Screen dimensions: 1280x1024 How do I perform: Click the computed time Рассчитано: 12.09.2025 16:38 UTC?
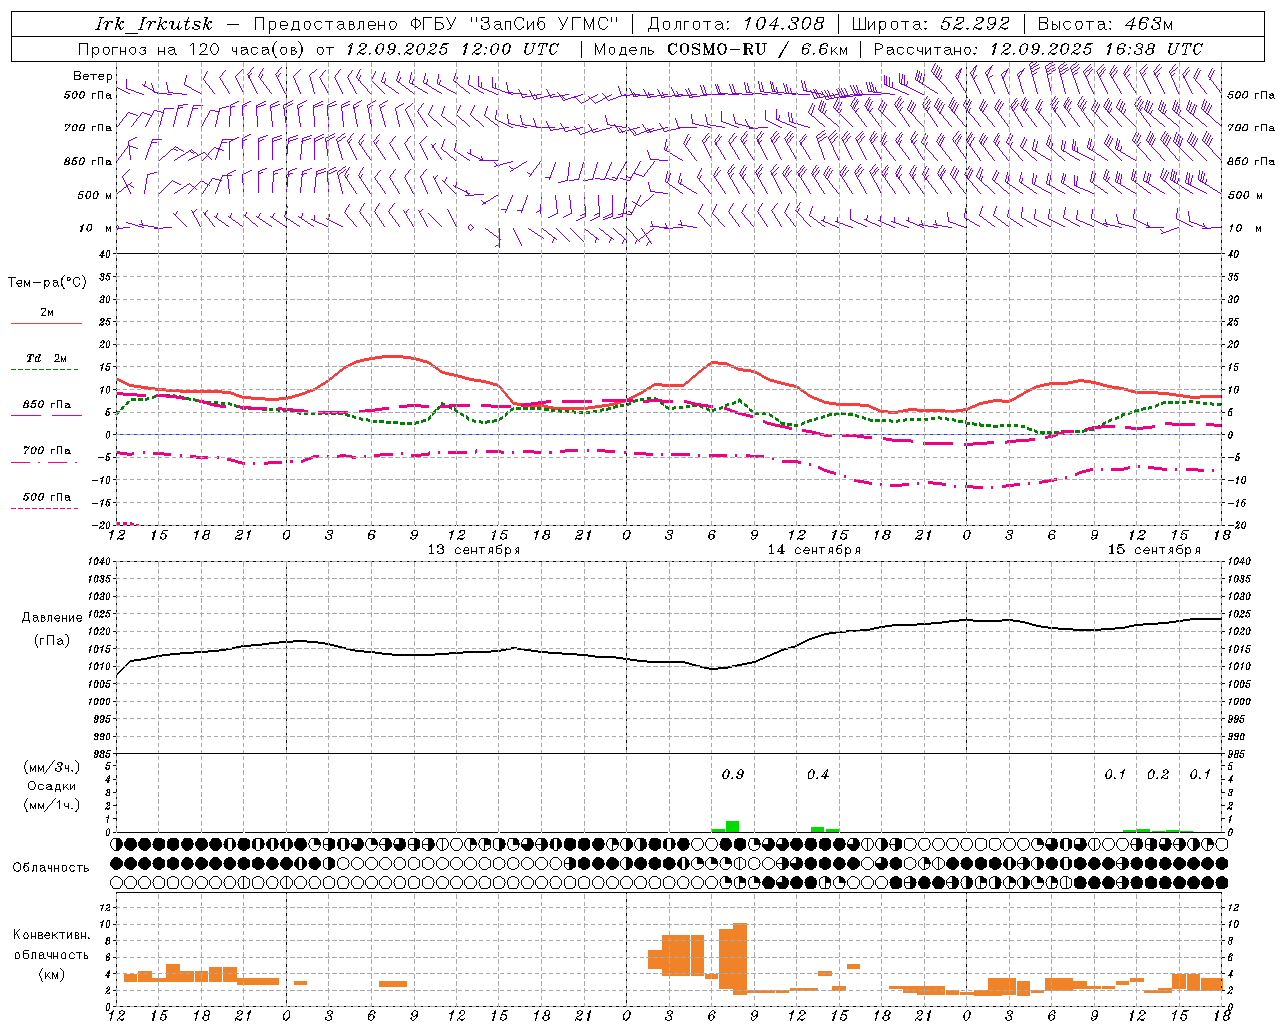coord(1038,49)
